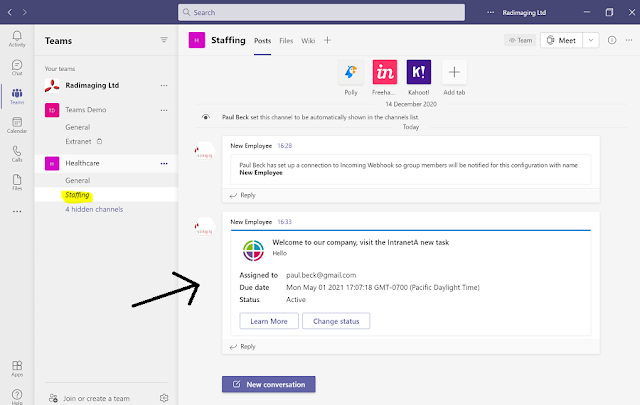
Task: Click in the Search field
Action: 321,12
